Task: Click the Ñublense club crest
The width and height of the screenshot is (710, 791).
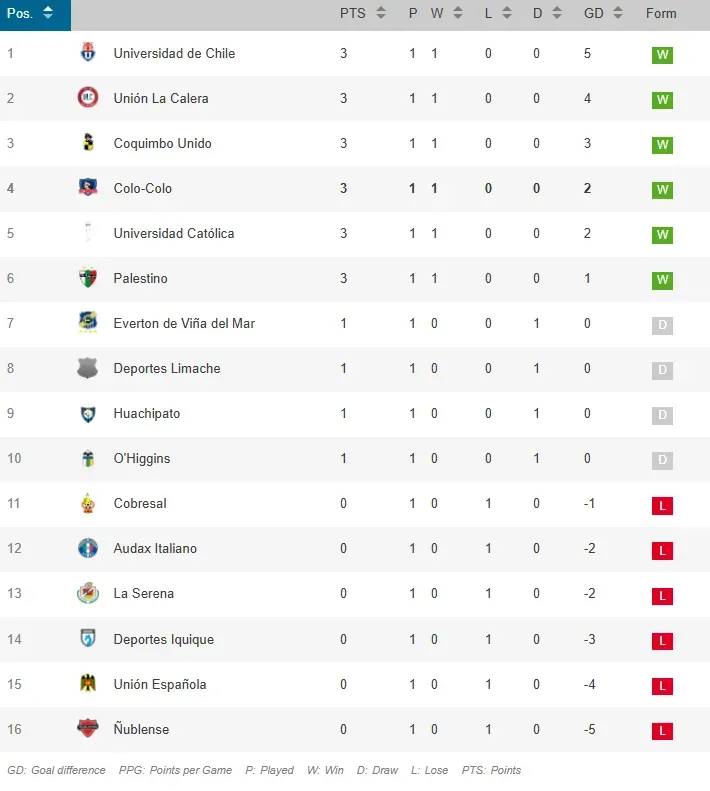Action: (88, 729)
